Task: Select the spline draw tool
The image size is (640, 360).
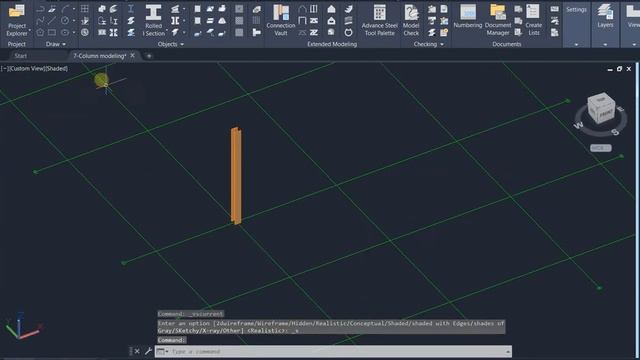Action: tap(40, 20)
